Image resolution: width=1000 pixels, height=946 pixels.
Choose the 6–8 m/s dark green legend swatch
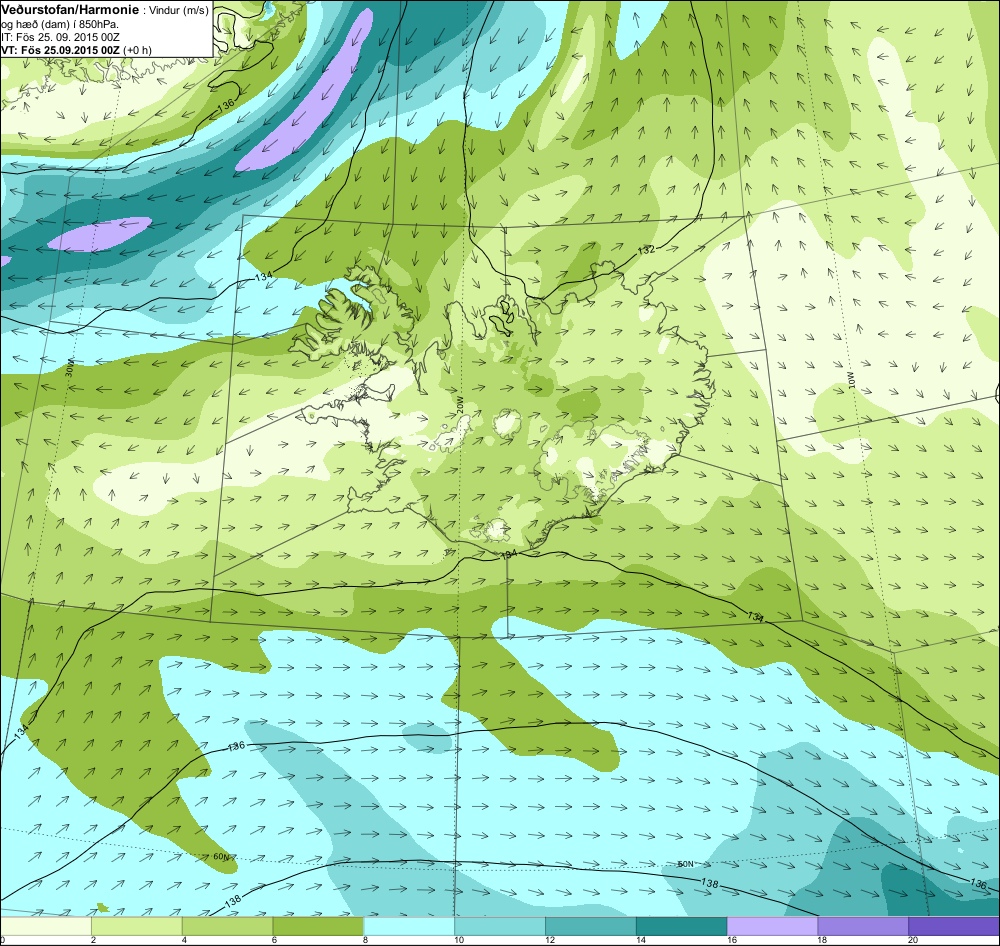[x=318, y=926]
